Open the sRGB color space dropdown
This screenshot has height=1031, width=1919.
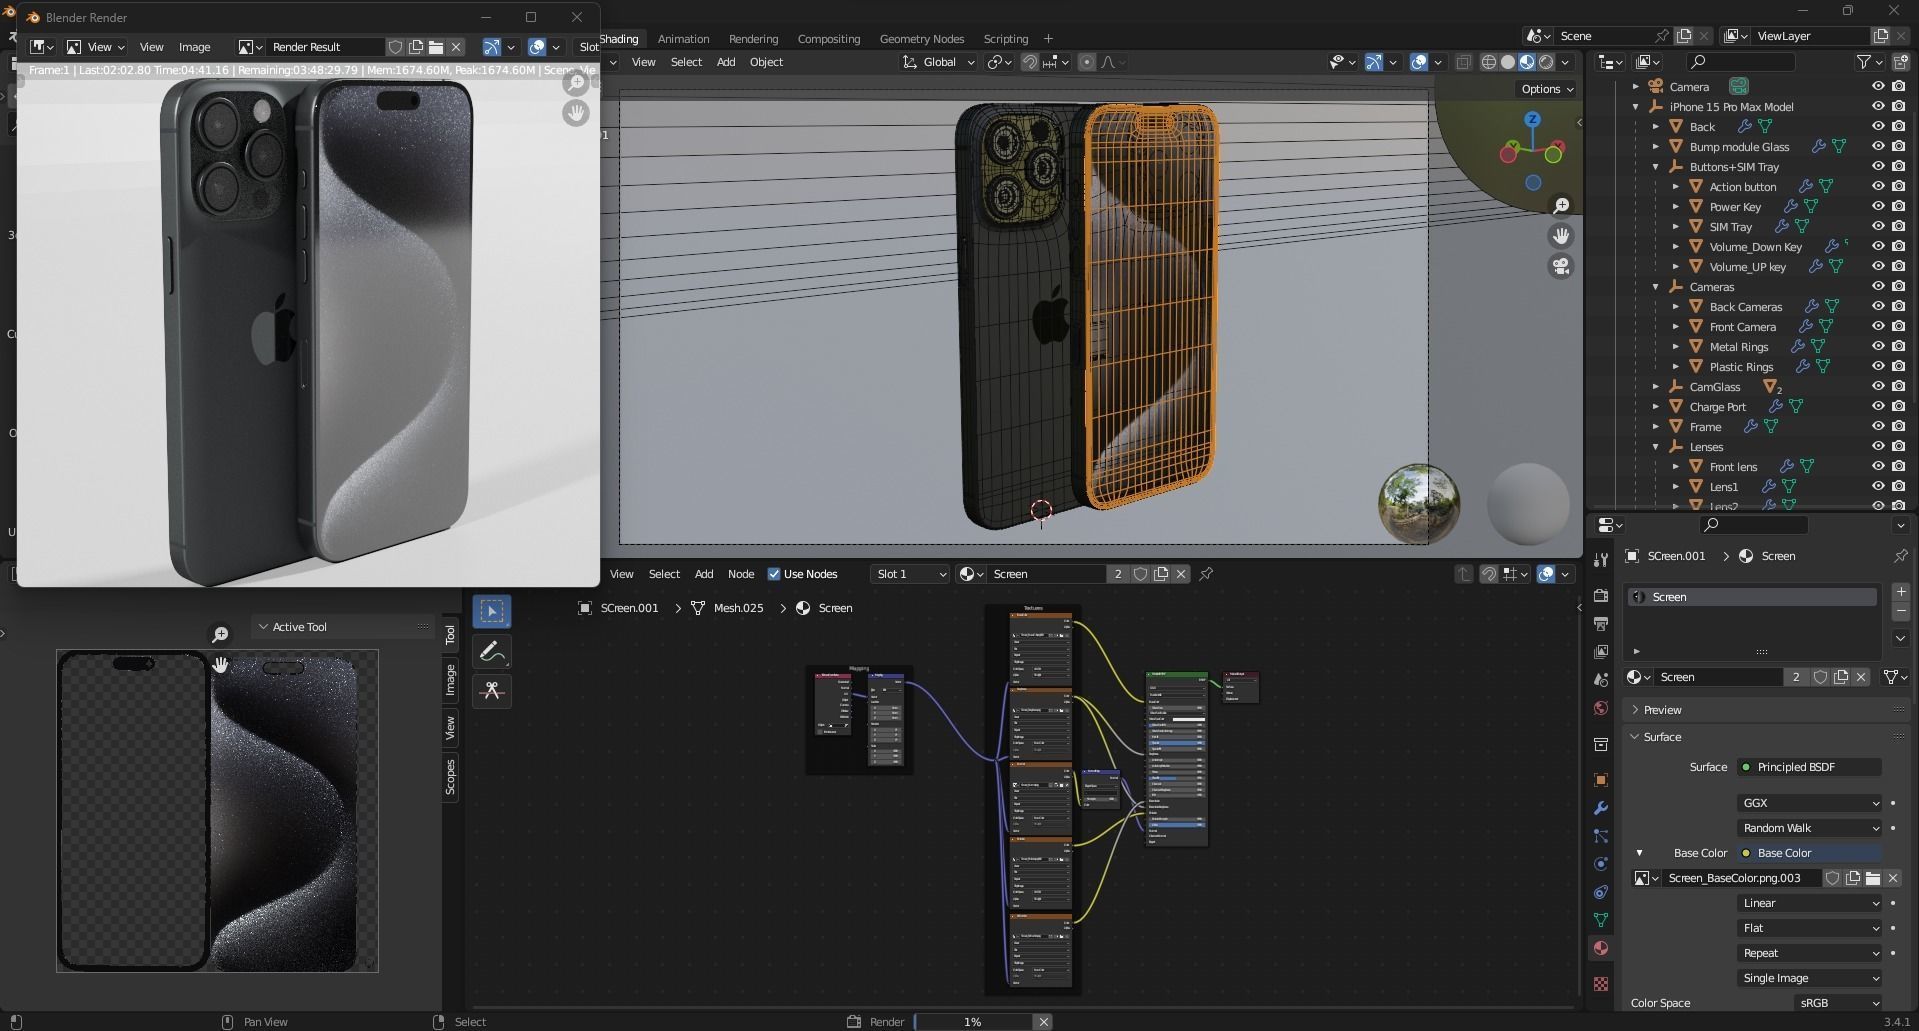click(1838, 1003)
